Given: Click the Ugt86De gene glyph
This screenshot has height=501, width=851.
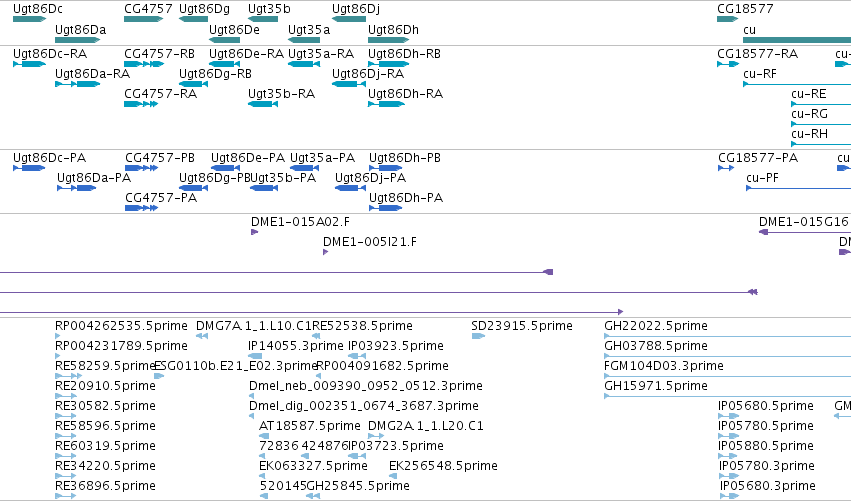Looking at the screenshot, I should pos(224,40).
